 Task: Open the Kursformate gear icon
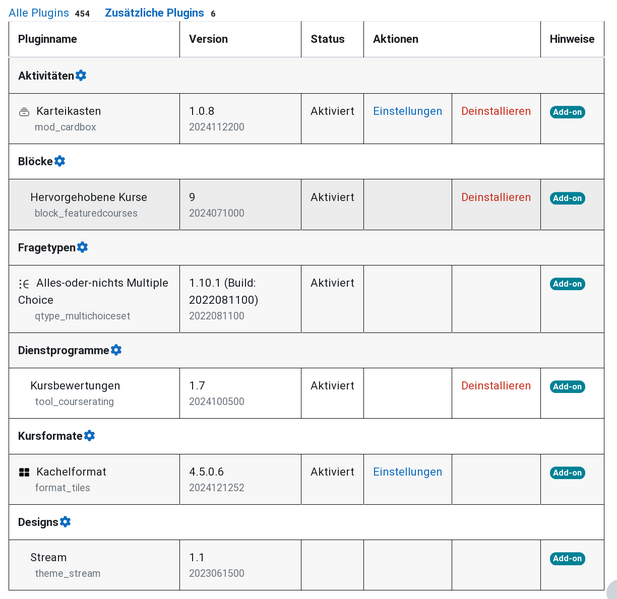[89, 436]
